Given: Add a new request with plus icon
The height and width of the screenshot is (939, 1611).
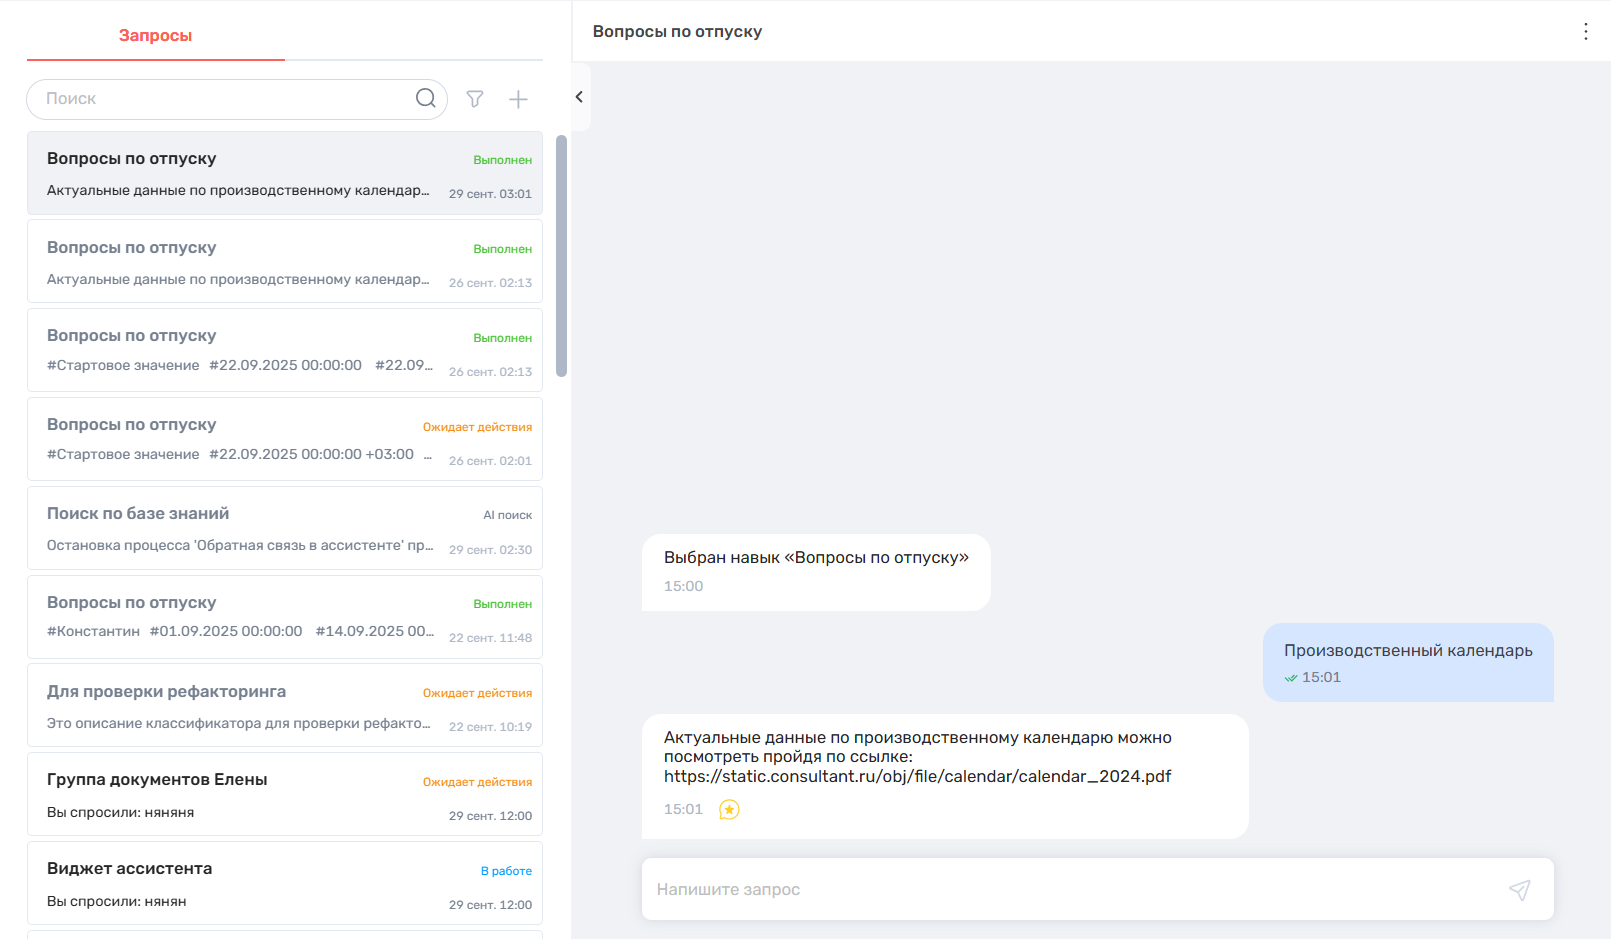Looking at the screenshot, I should pos(518,99).
